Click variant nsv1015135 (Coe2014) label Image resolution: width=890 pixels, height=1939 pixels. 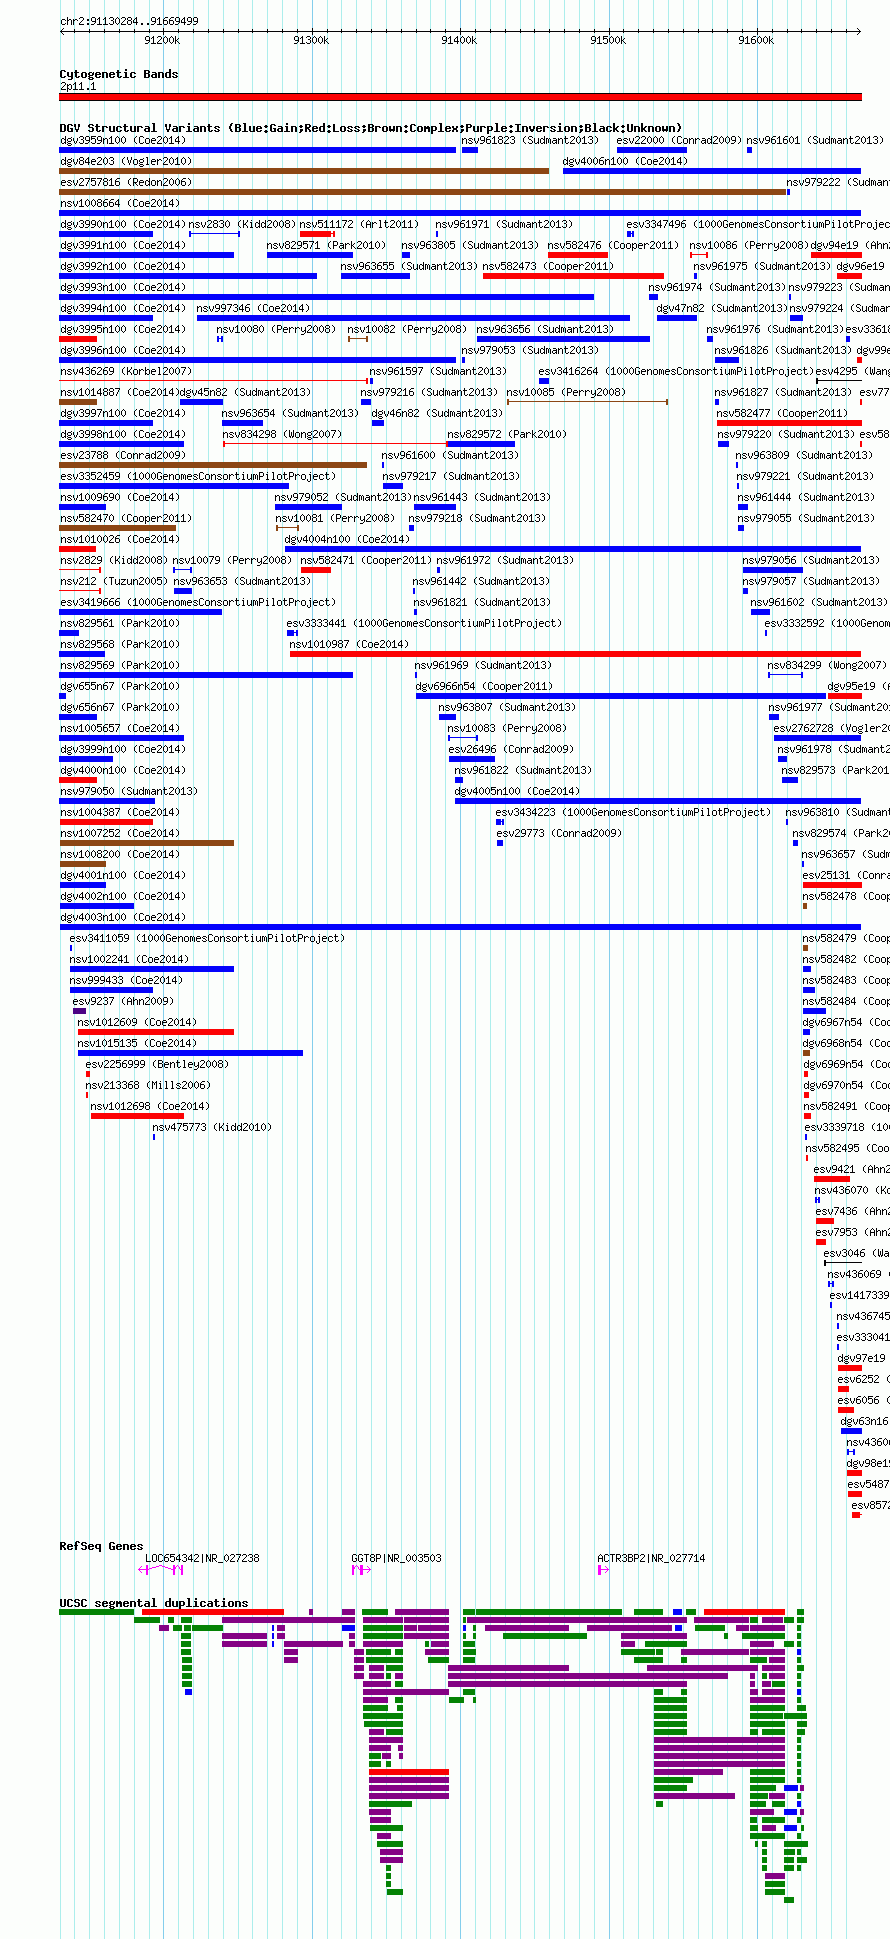[x=137, y=1043]
